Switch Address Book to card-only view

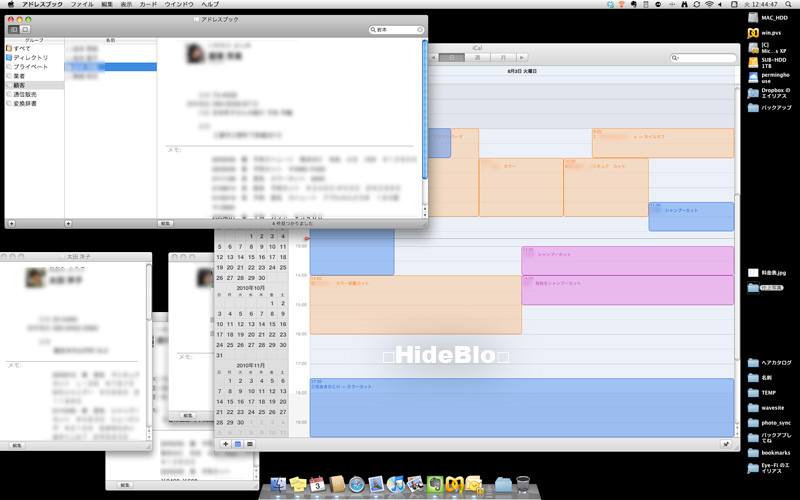(x=25, y=30)
